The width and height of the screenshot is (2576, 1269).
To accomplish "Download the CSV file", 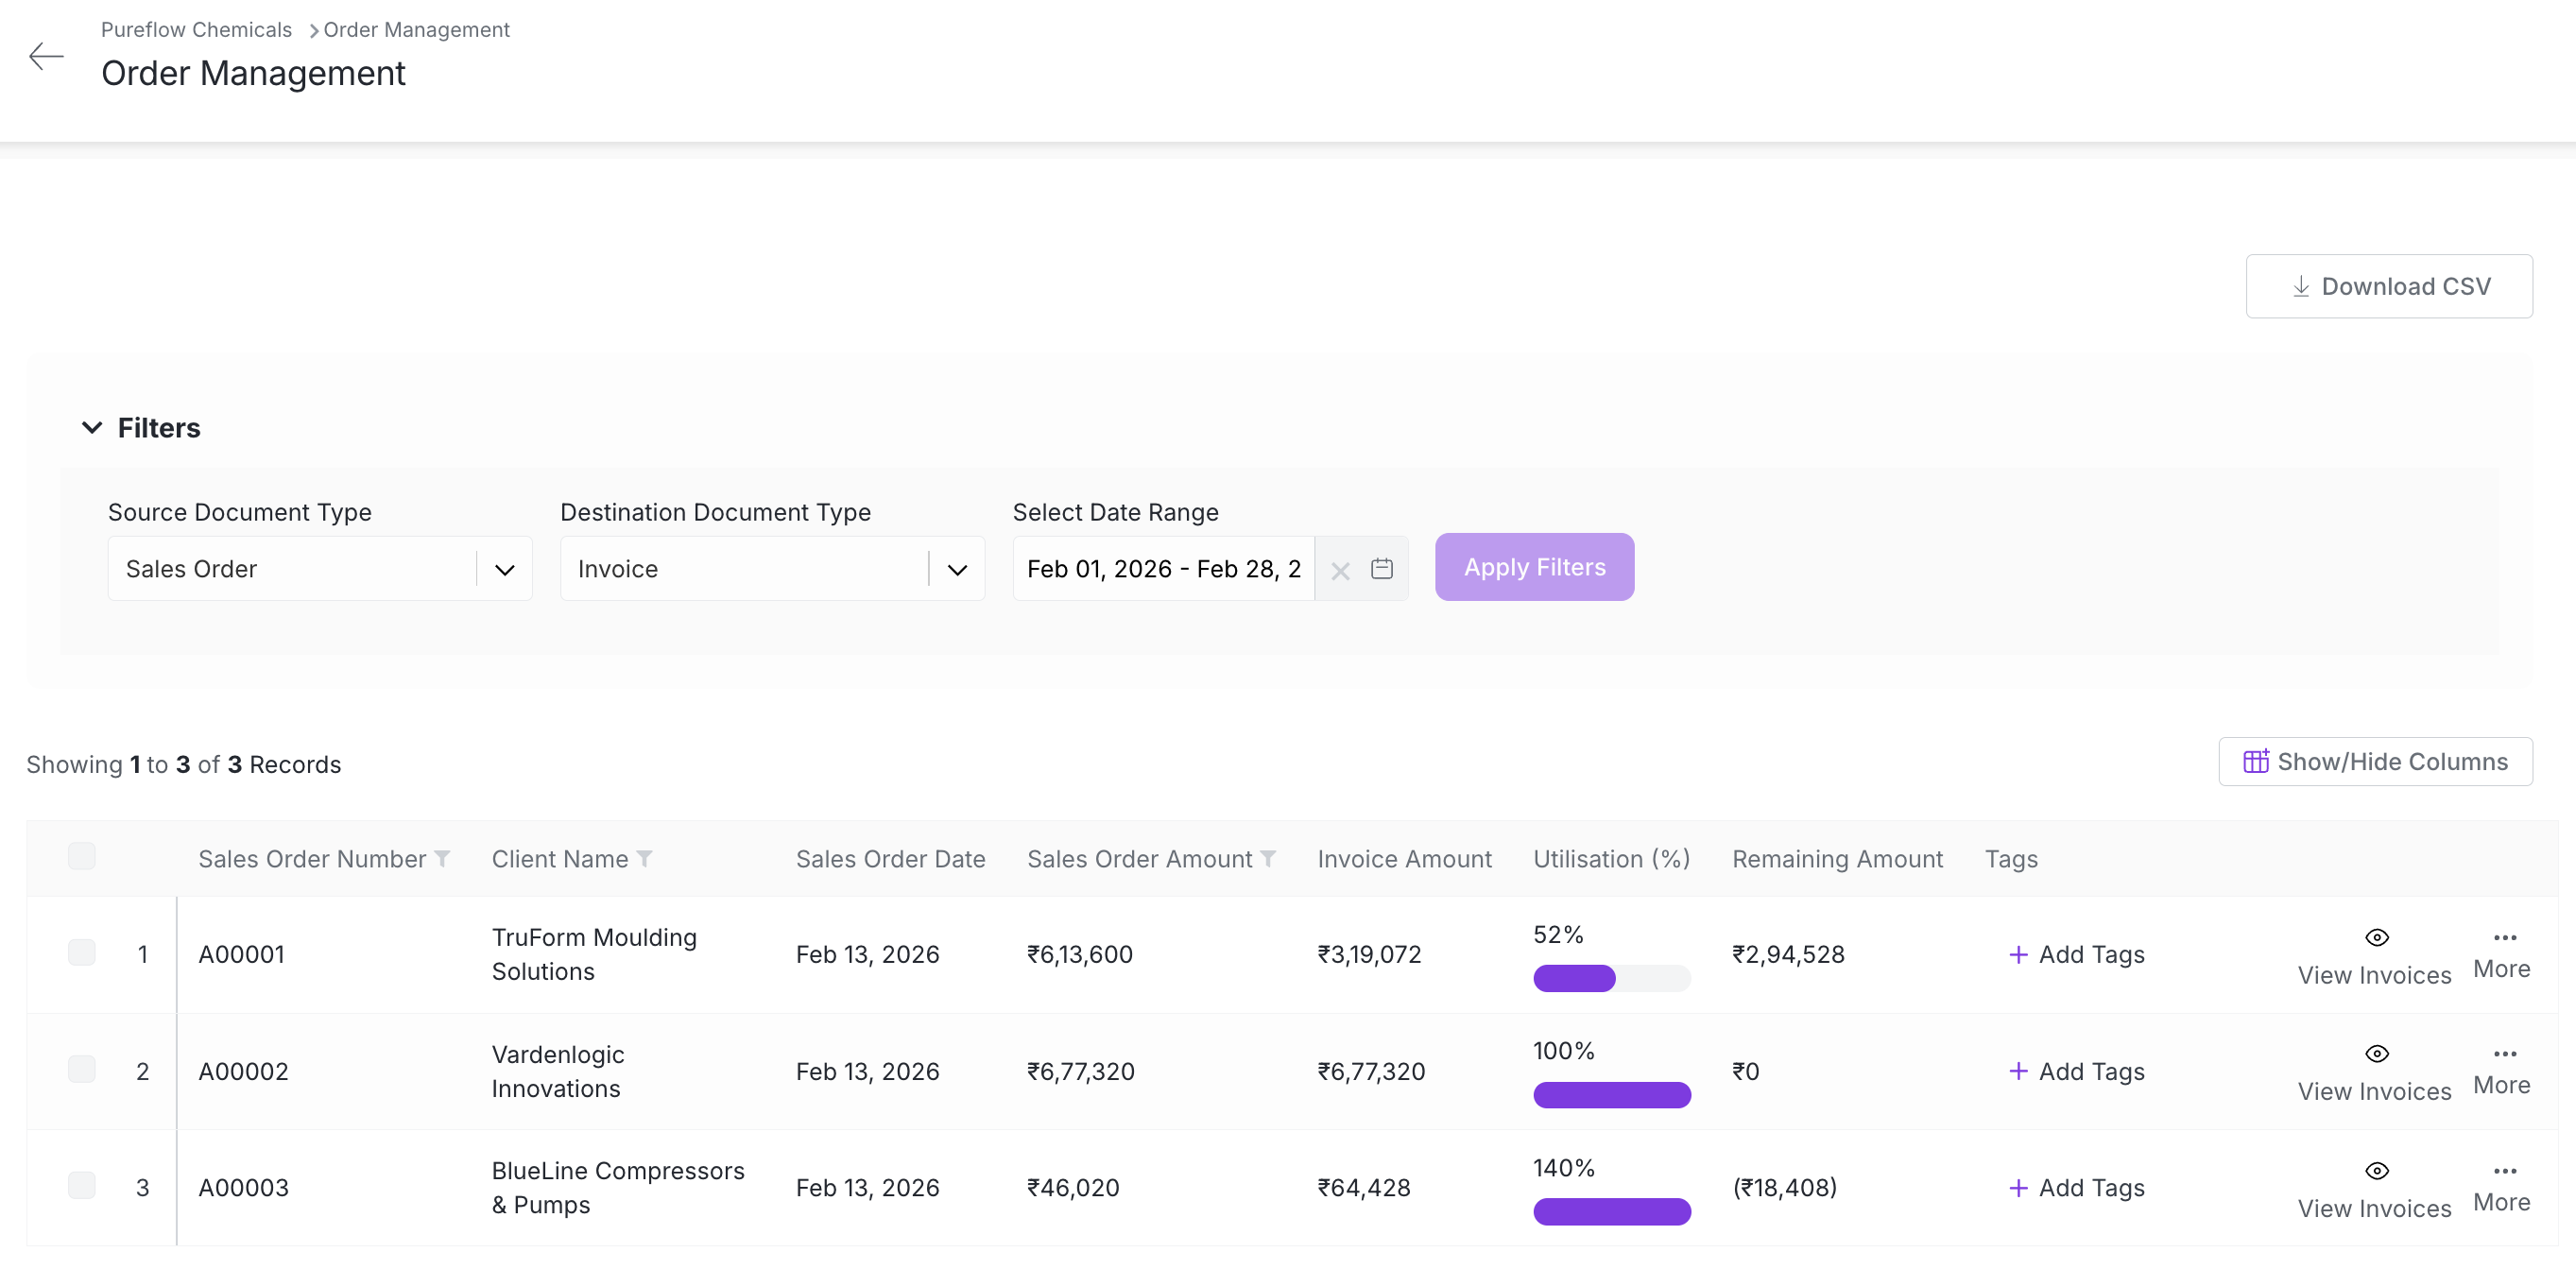I will (x=2388, y=287).
